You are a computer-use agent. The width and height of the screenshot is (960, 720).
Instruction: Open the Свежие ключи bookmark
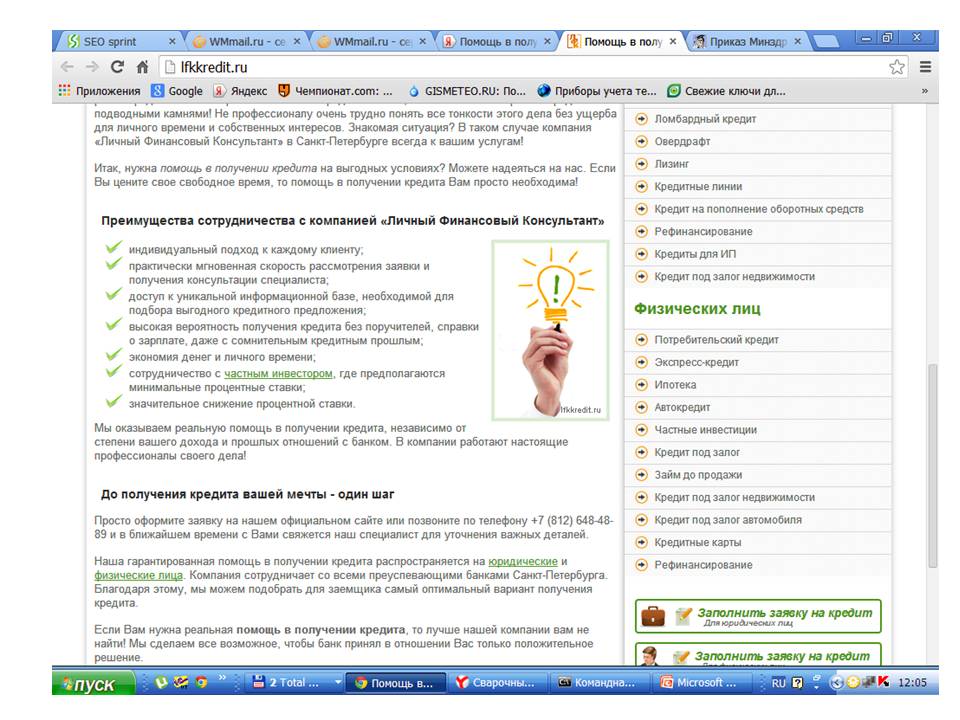727,91
